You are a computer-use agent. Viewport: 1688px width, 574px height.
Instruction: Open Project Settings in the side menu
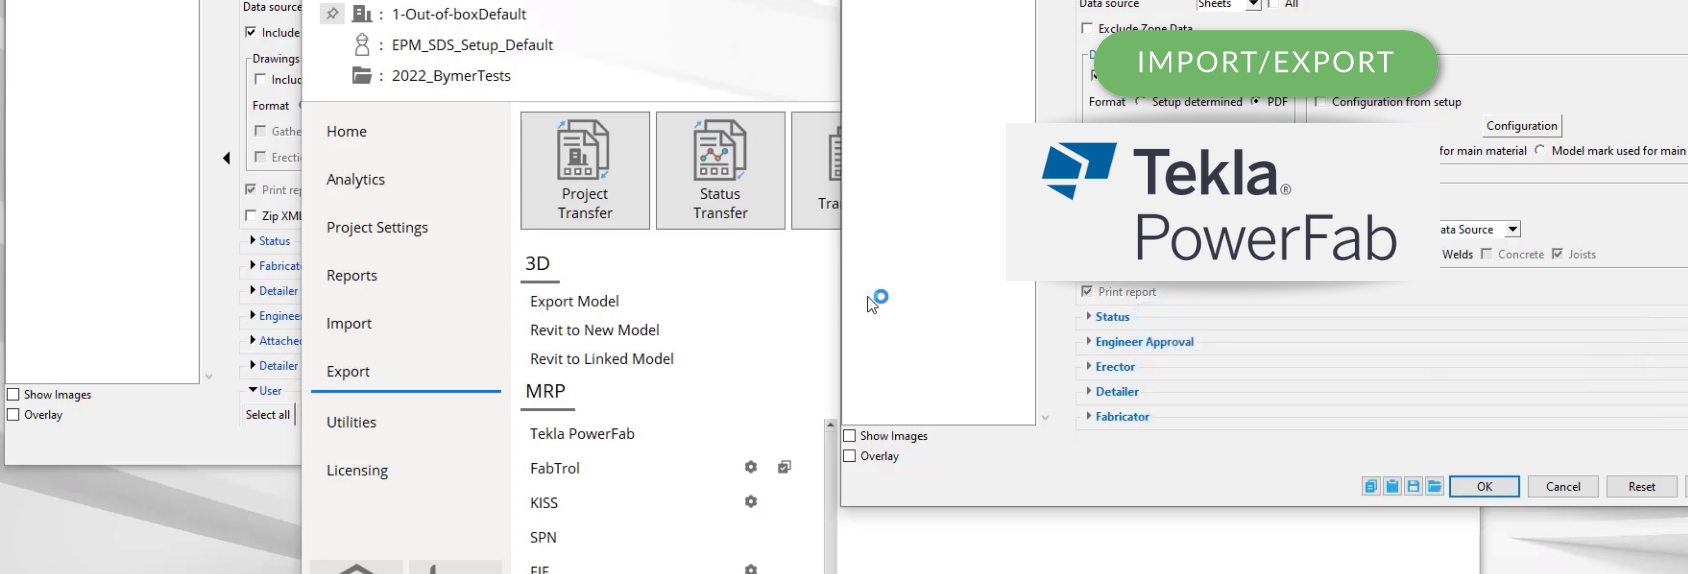(377, 227)
